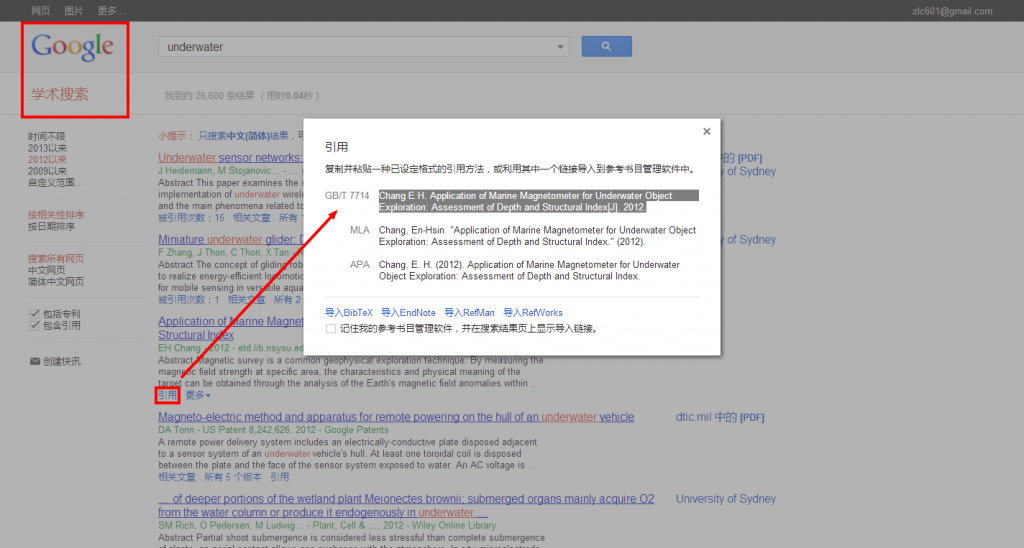Open 自定义范围 date filter
Image resolution: width=1024 pixels, height=548 pixels.
click(x=55, y=183)
